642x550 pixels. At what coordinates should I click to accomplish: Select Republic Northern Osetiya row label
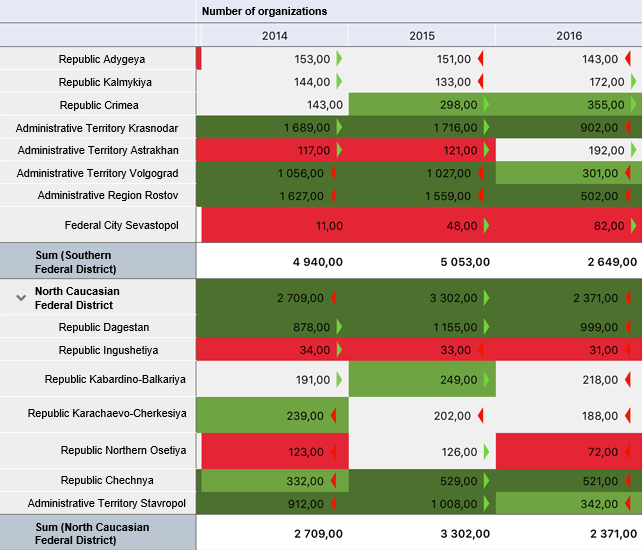coord(123,450)
